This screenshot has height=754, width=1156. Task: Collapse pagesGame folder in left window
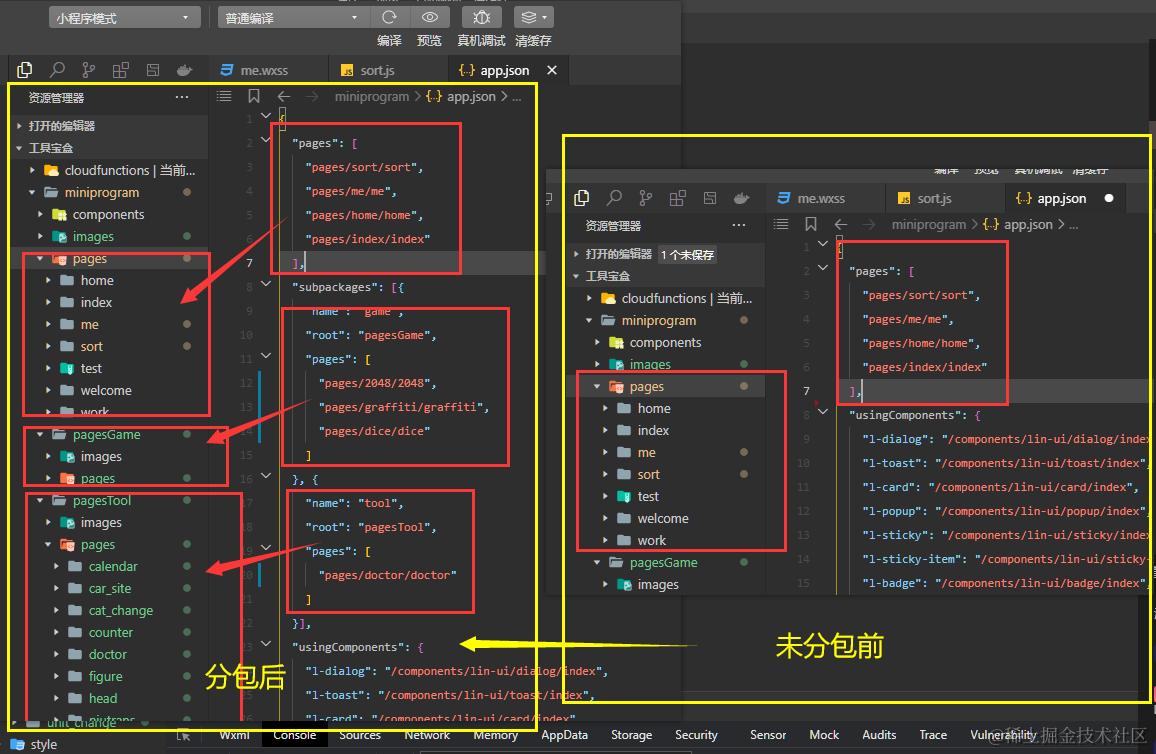pos(40,435)
